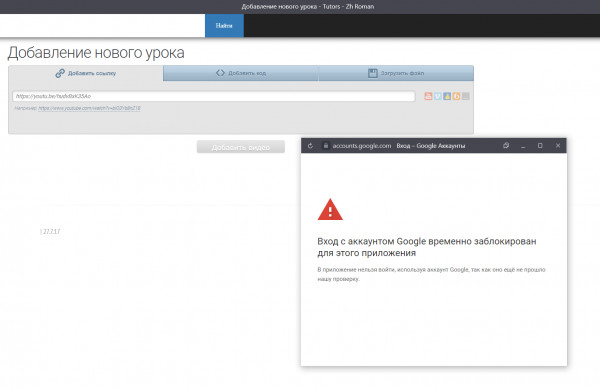Click the date text '27.7.17'
Image resolution: width=600 pixels, height=388 pixels.
(x=51, y=231)
